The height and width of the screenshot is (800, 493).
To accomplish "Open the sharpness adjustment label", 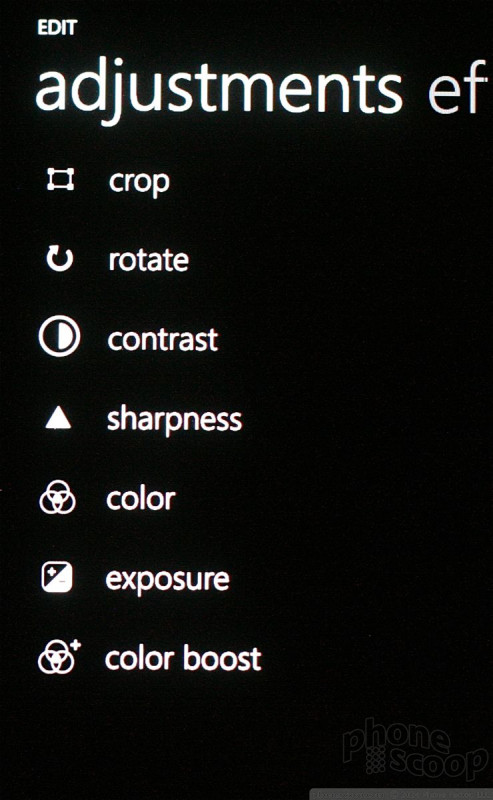I will [x=174, y=420].
